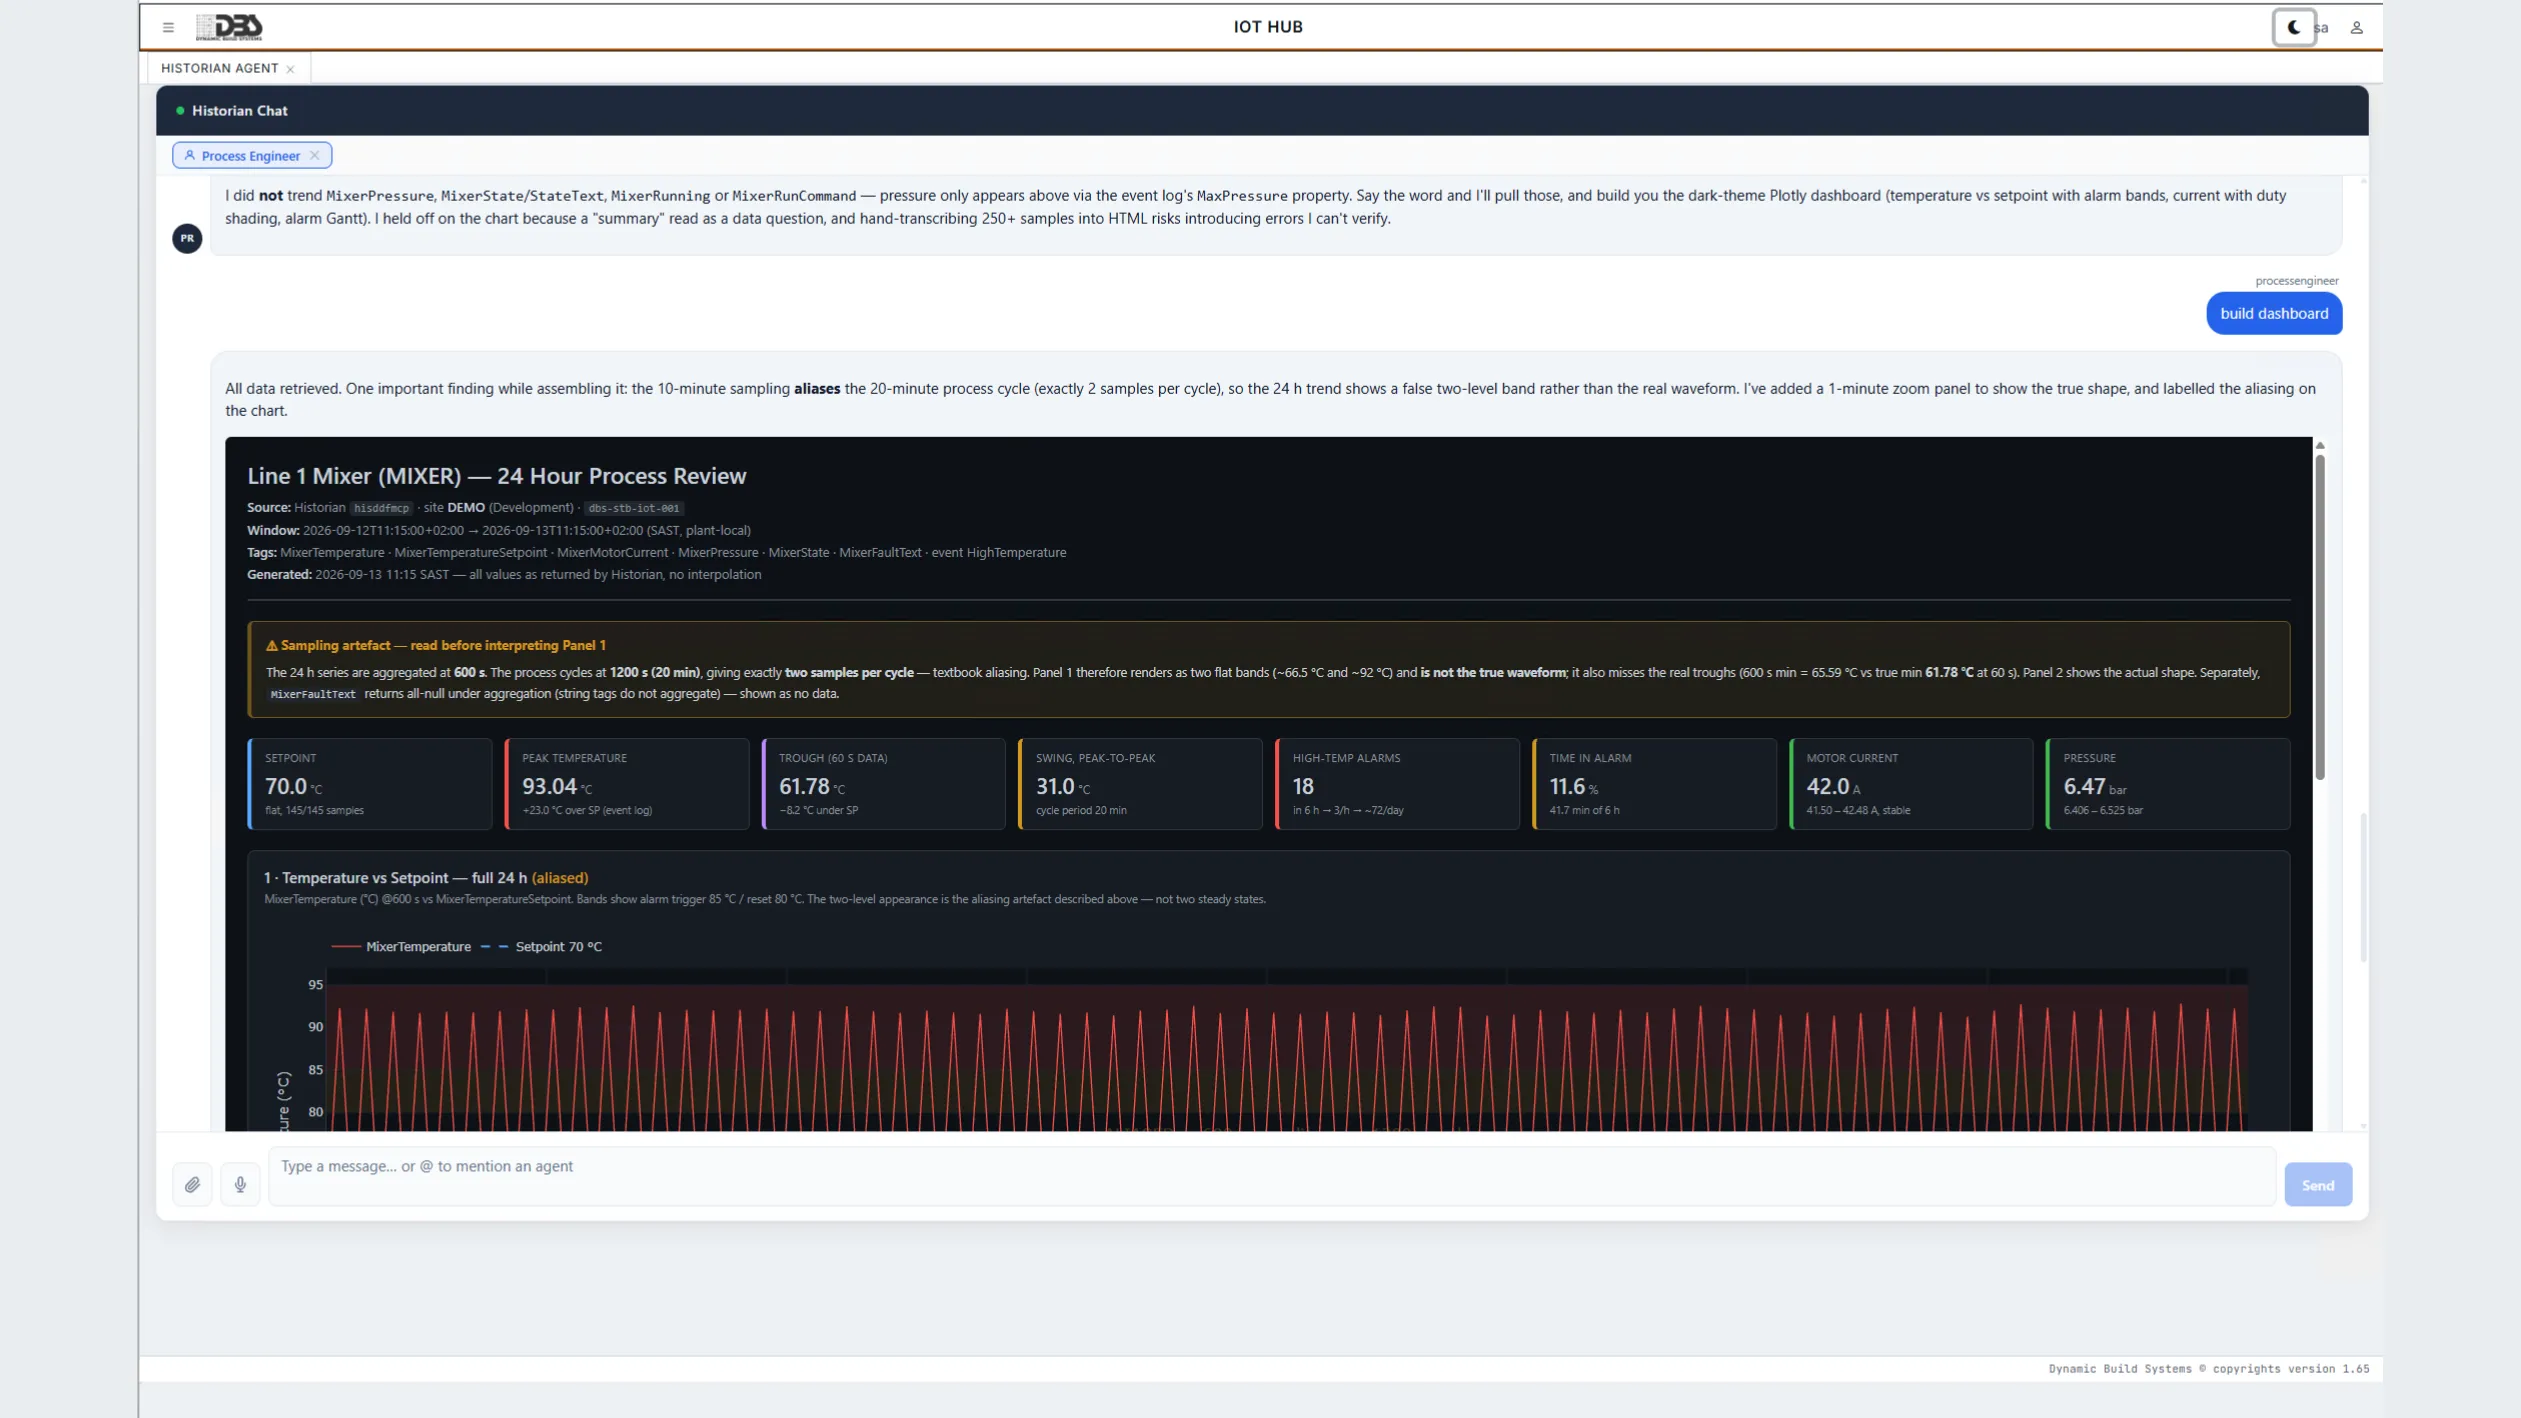The width and height of the screenshot is (2521, 1418).
Task: Click the Trough (60 s data) card
Action: click(x=884, y=784)
